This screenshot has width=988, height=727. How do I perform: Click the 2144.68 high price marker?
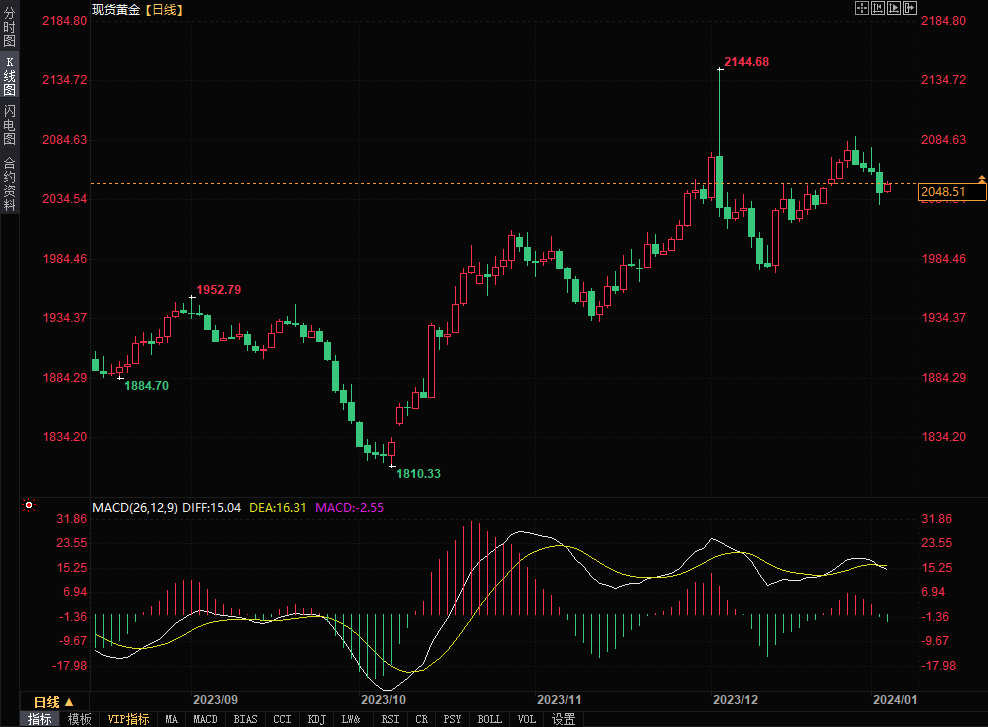(746, 62)
